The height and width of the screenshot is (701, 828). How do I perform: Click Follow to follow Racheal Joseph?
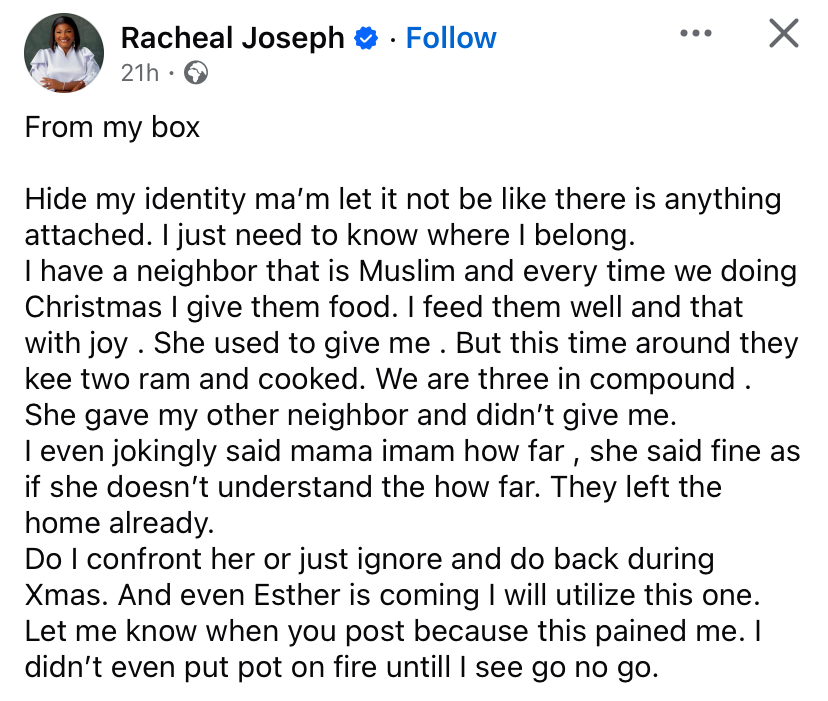450,37
